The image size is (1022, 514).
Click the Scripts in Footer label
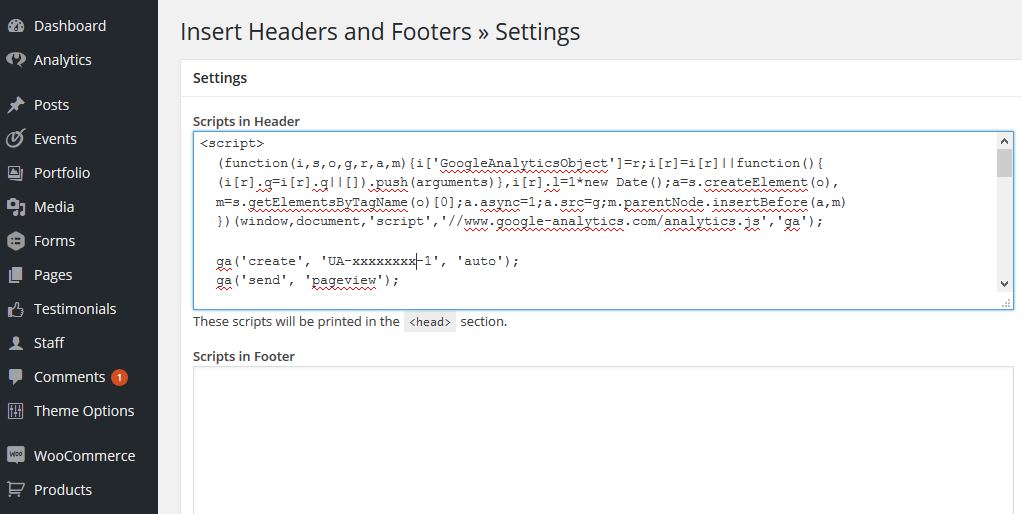coord(244,356)
